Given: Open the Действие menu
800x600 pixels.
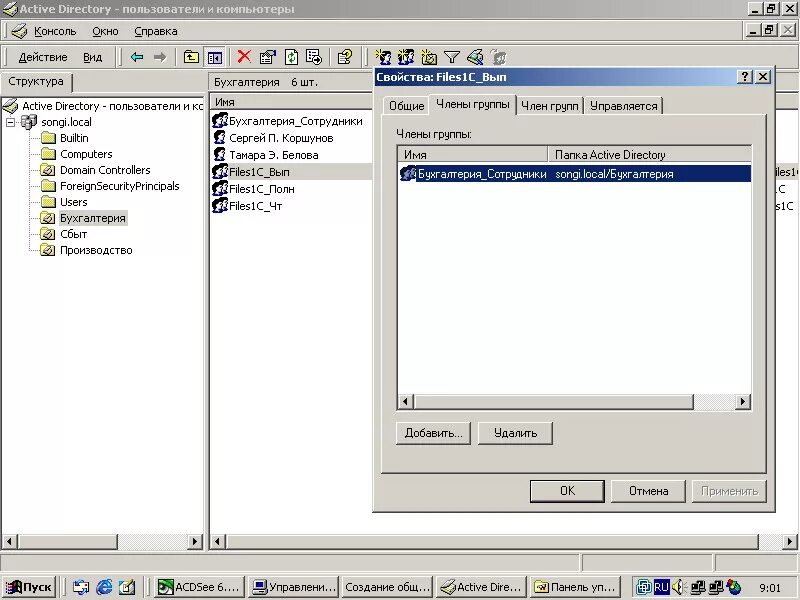Looking at the screenshot, I should tap(43, 57).
